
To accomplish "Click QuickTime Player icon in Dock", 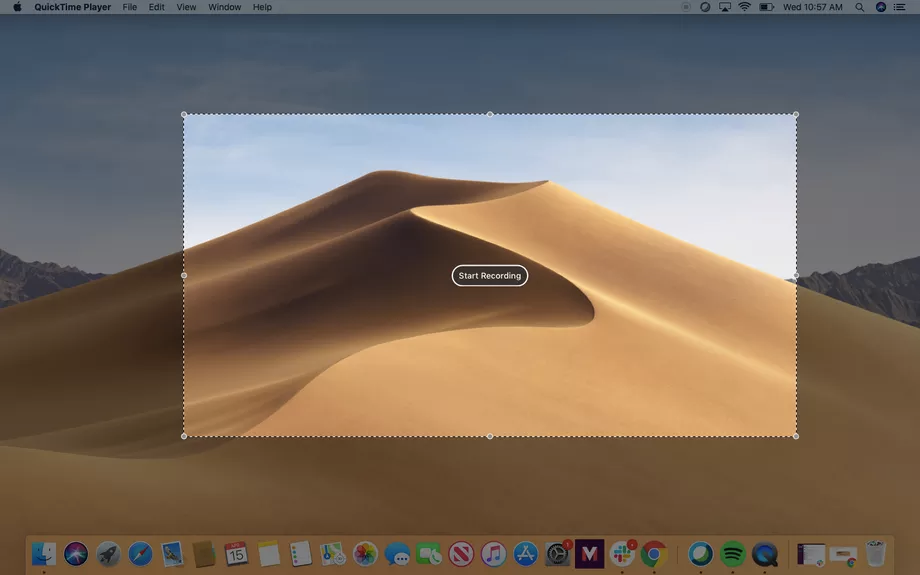I will (x=765, y=554).
